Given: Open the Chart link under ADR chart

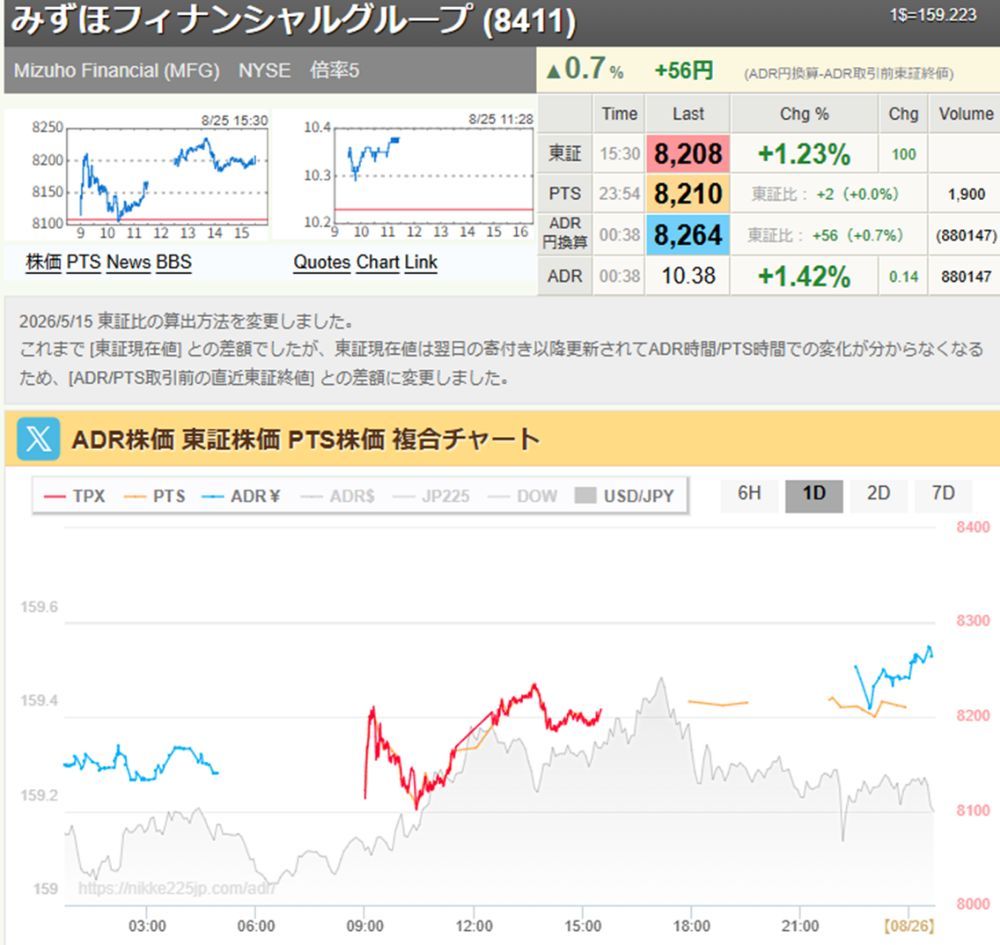Looking at the screenshot, I should tap(378, 262).
